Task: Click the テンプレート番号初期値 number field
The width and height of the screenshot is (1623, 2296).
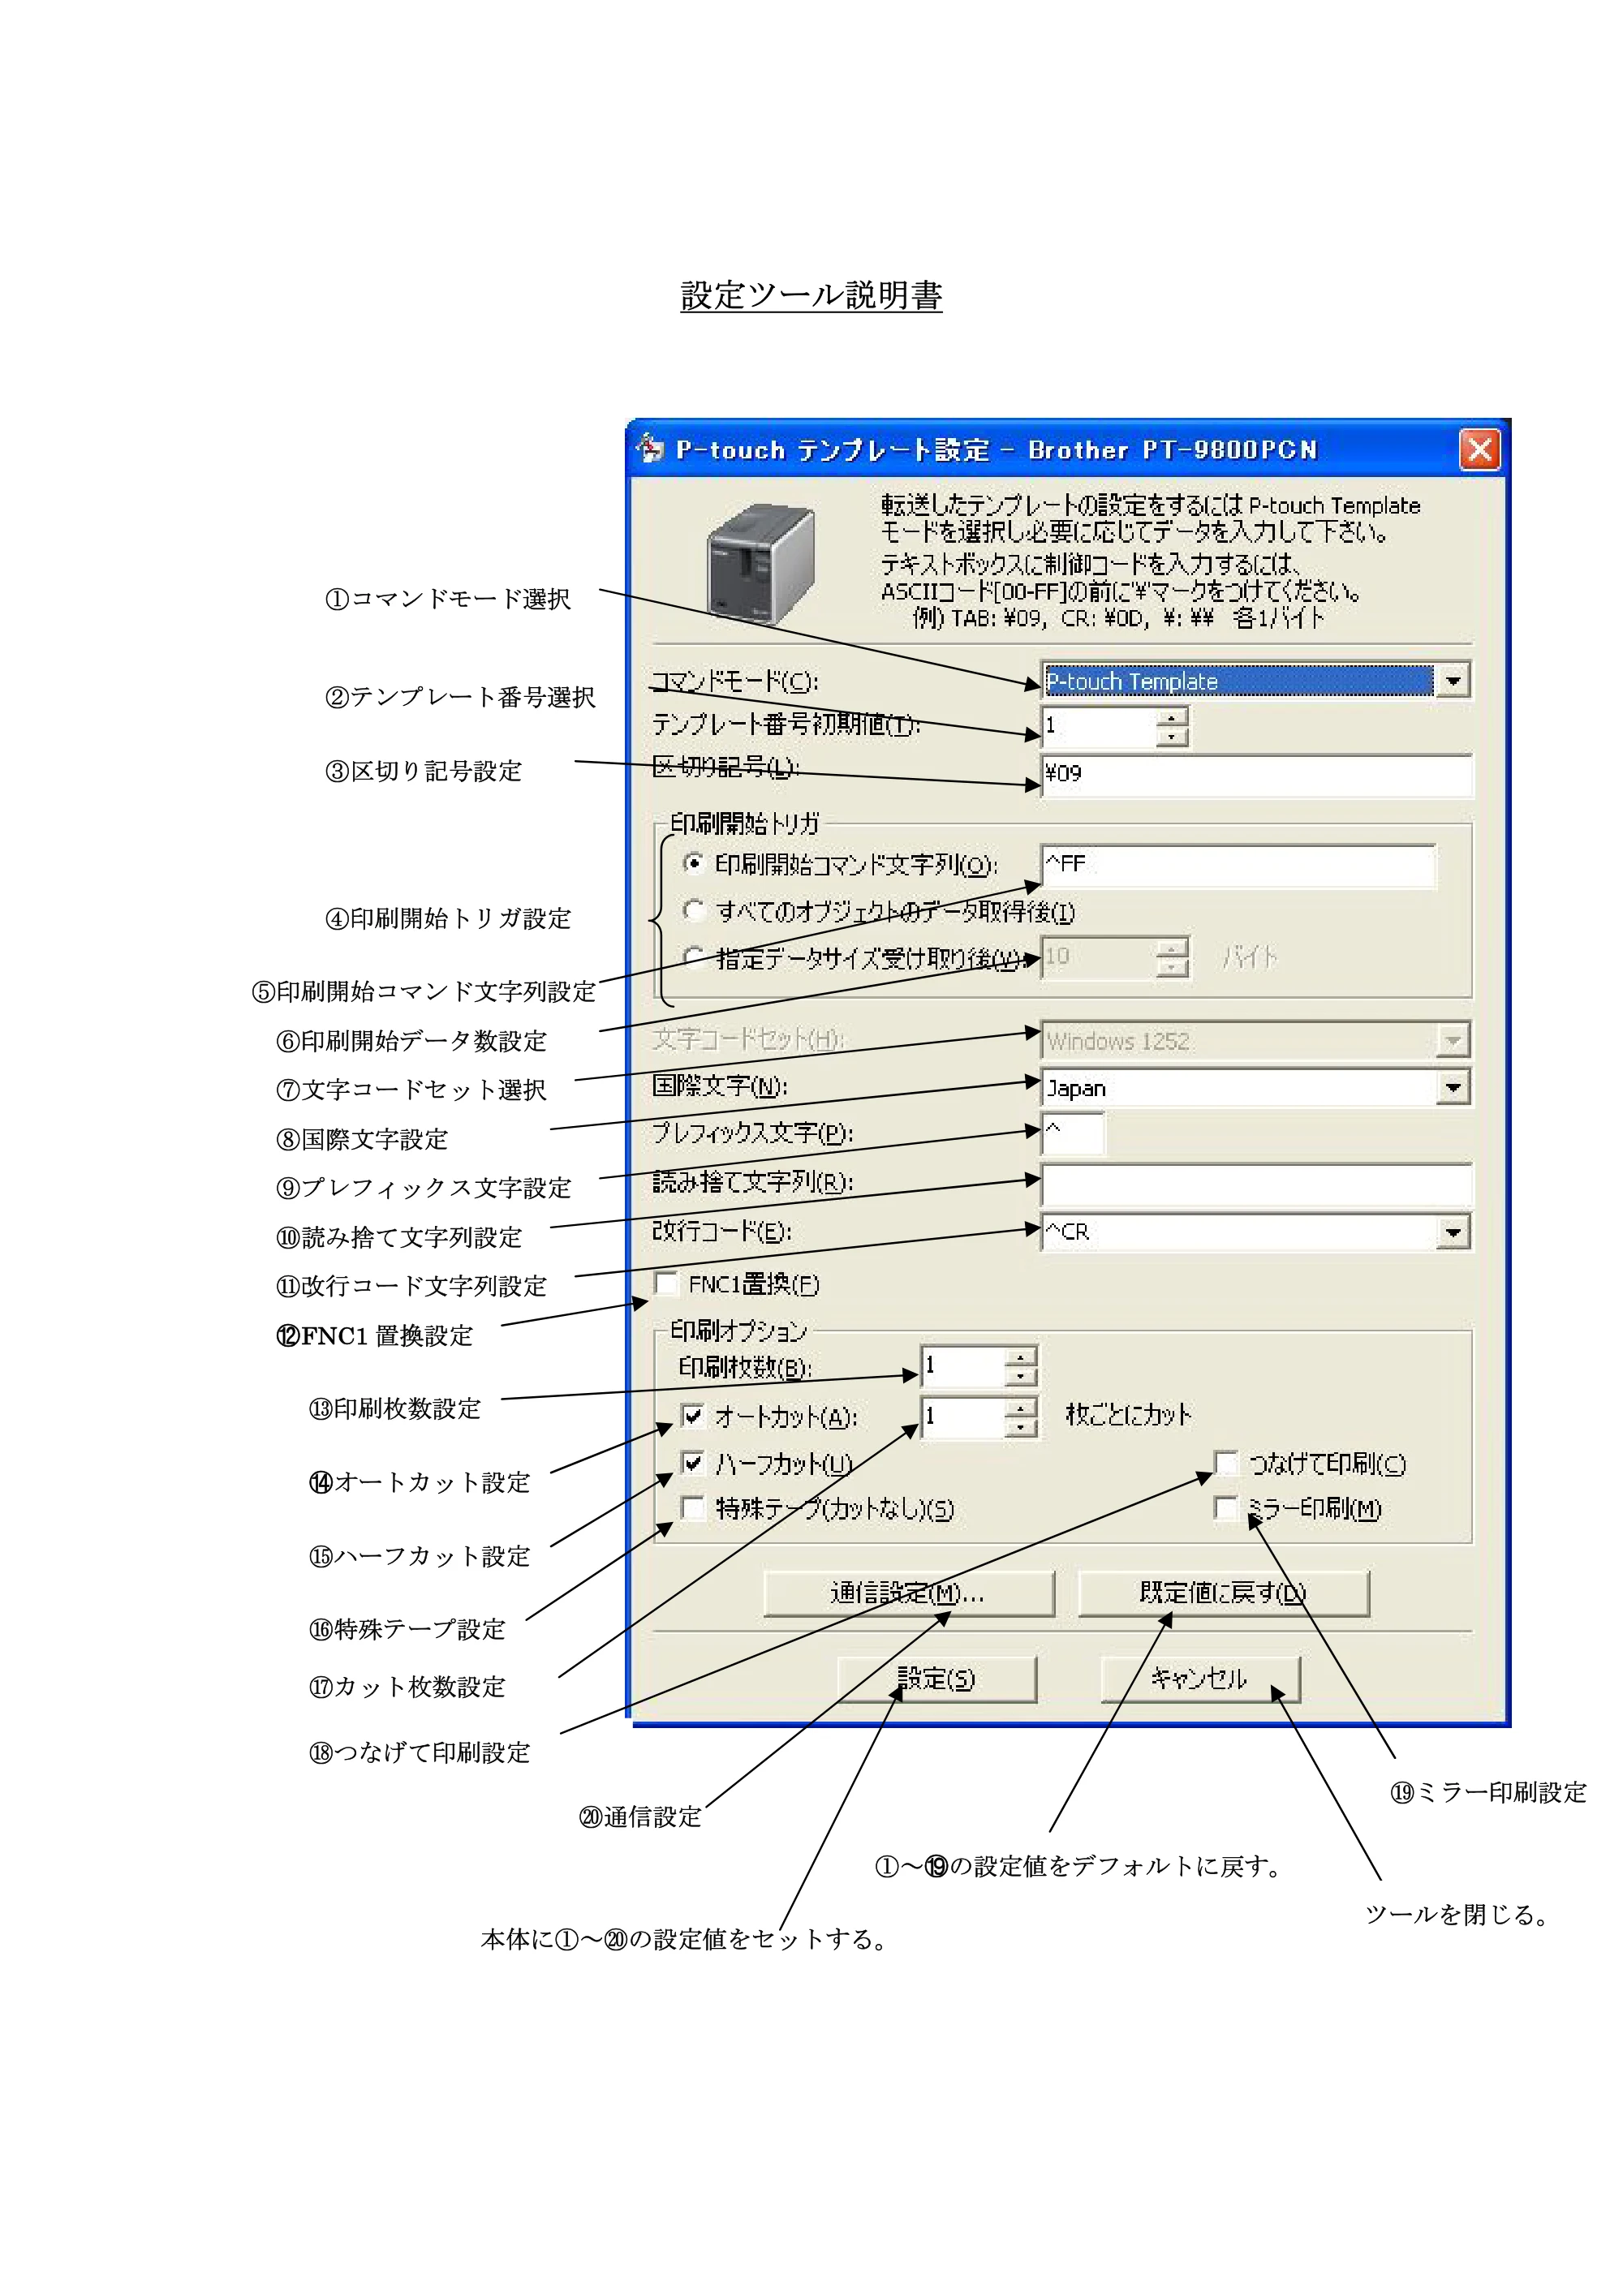Action: [x=1098, y=727]
